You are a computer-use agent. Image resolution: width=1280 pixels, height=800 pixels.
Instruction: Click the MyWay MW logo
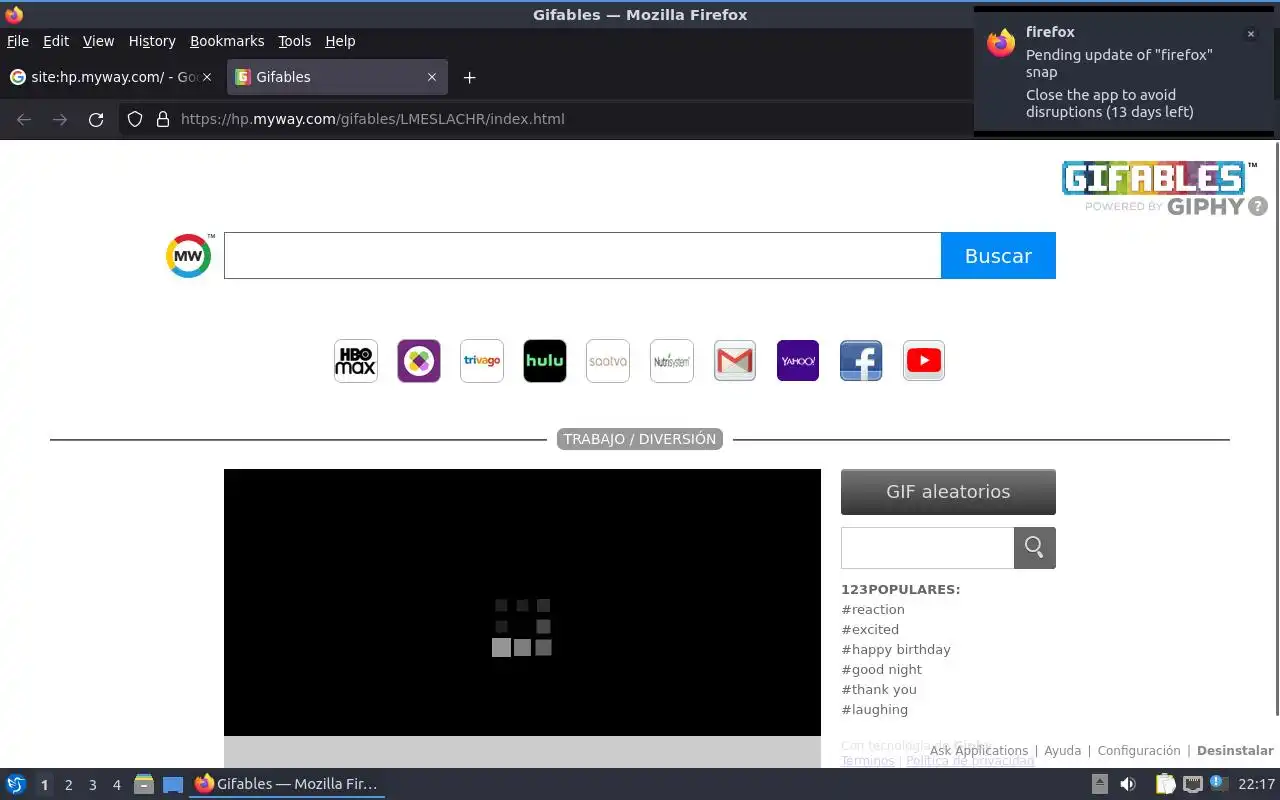coord(189,256)
